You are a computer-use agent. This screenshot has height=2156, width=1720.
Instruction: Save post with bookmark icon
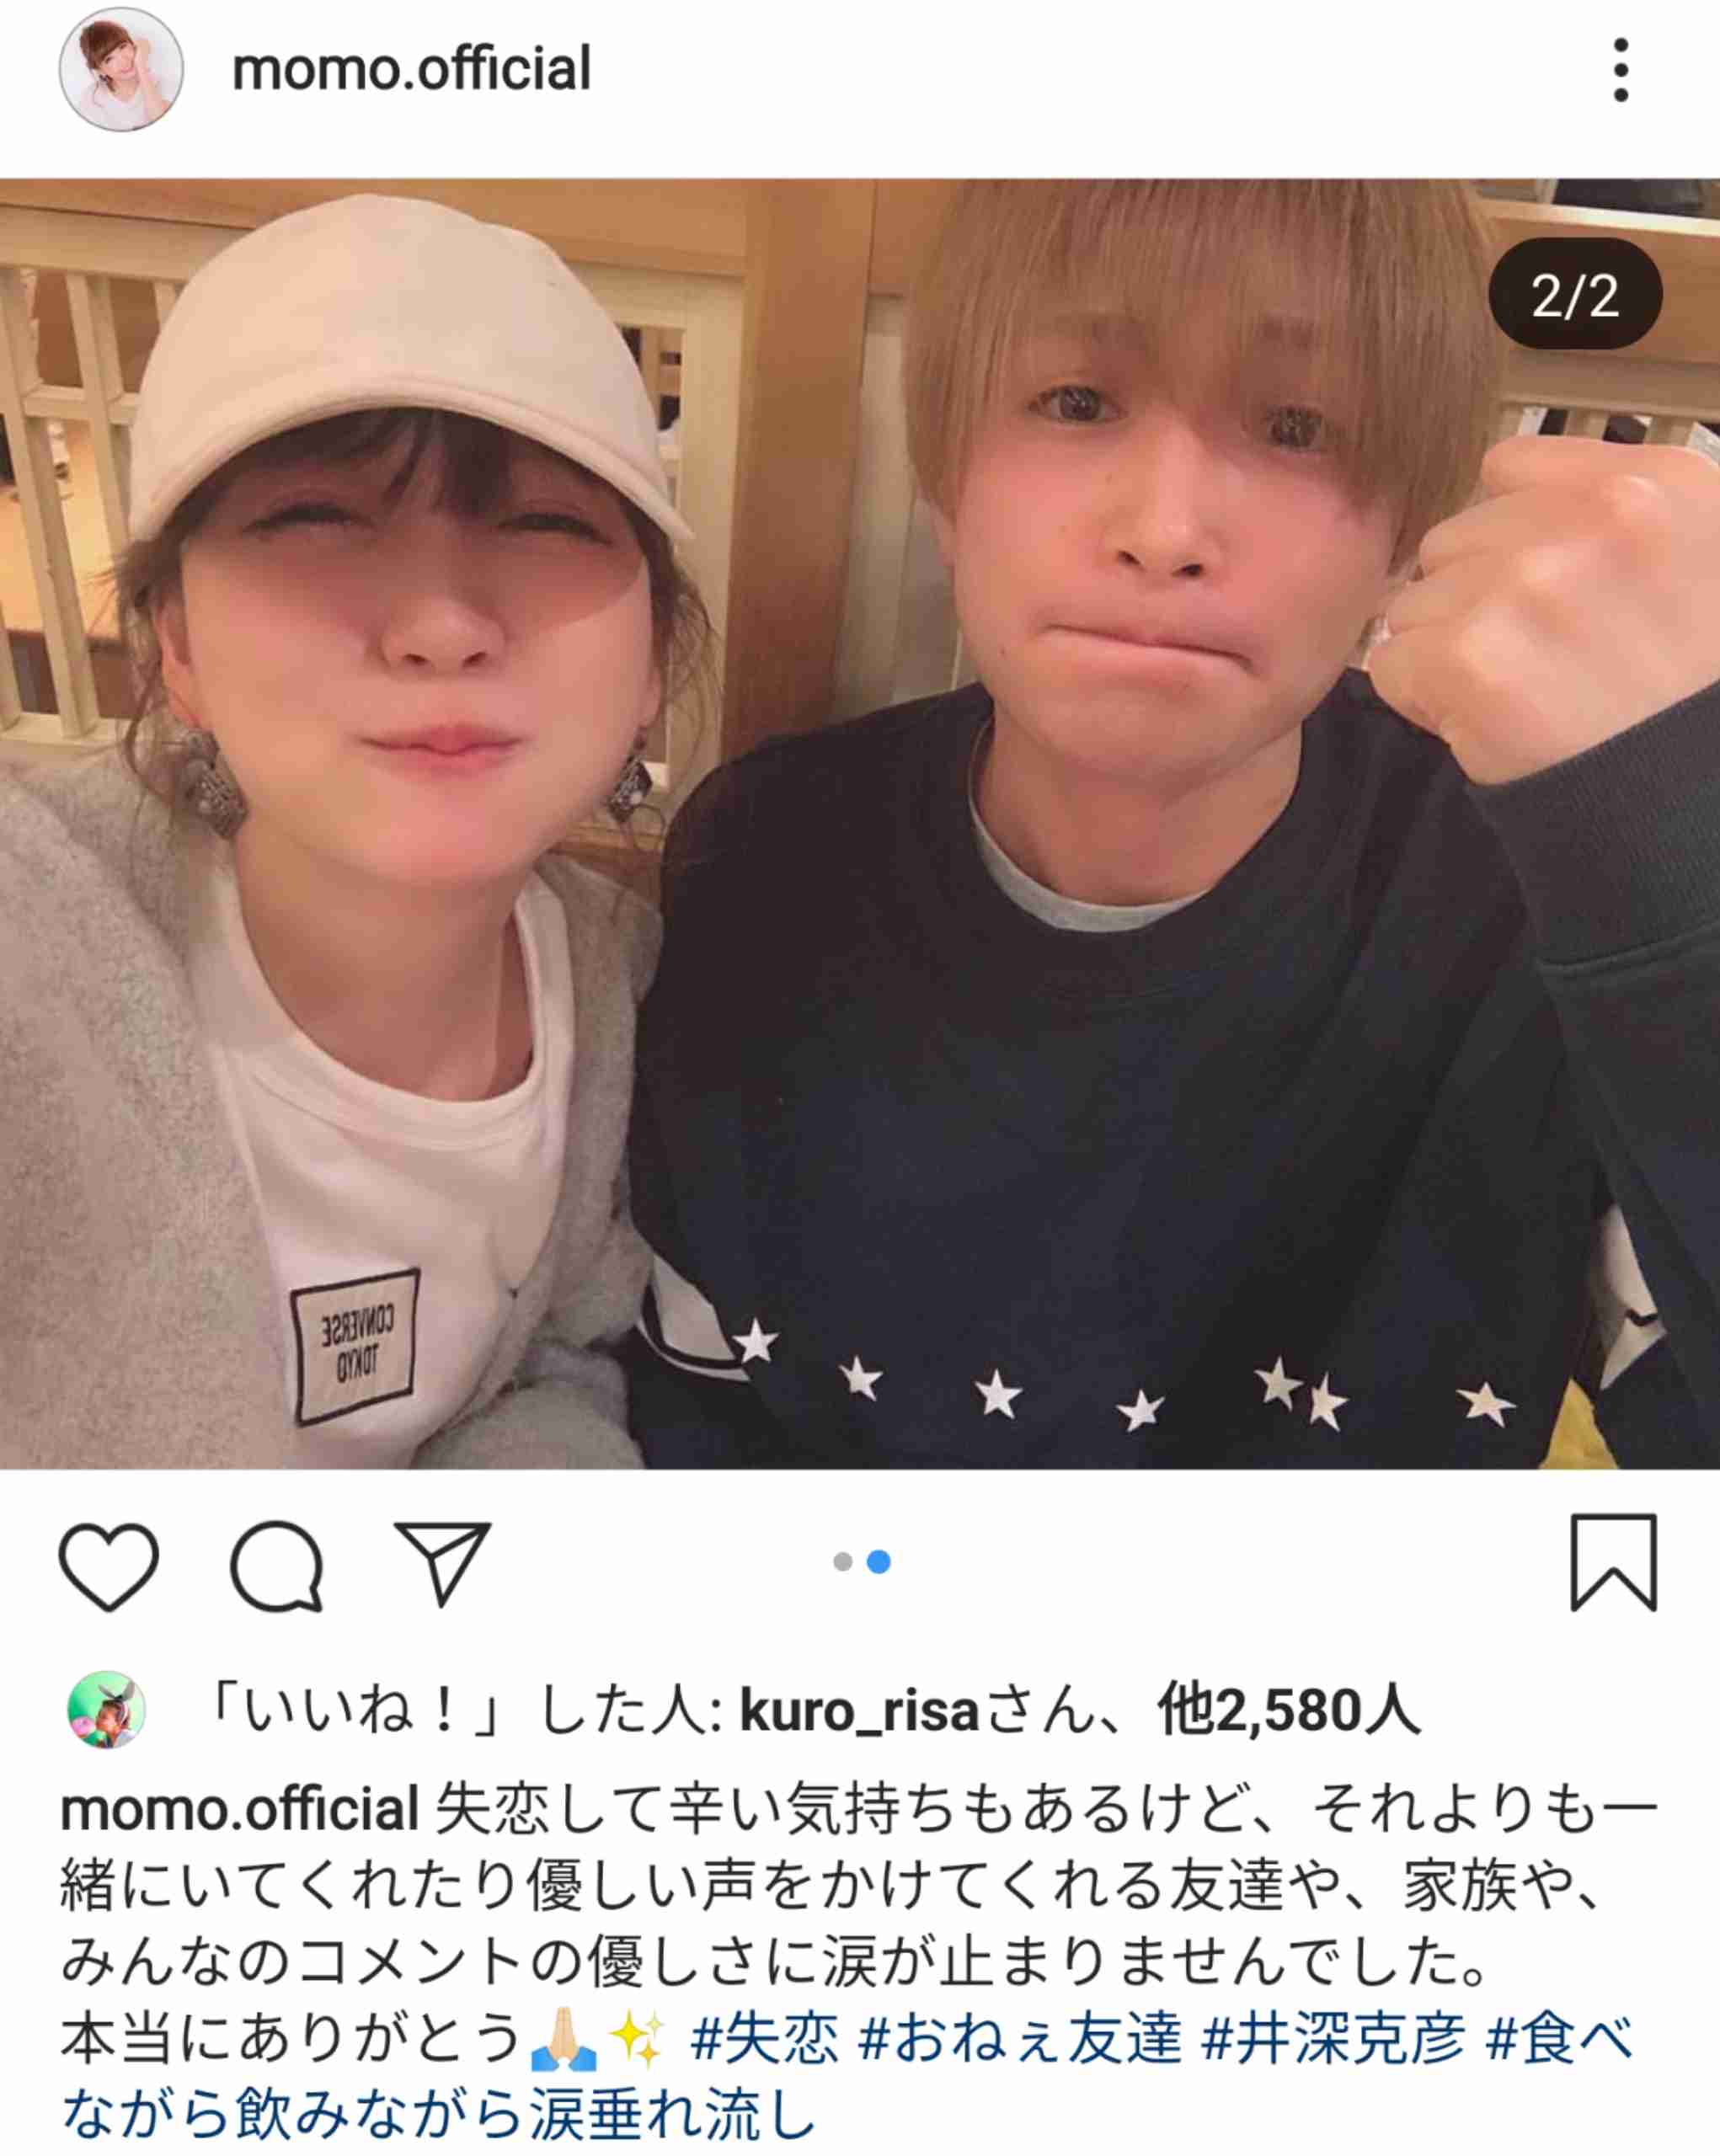[x=1614, y=1562]
